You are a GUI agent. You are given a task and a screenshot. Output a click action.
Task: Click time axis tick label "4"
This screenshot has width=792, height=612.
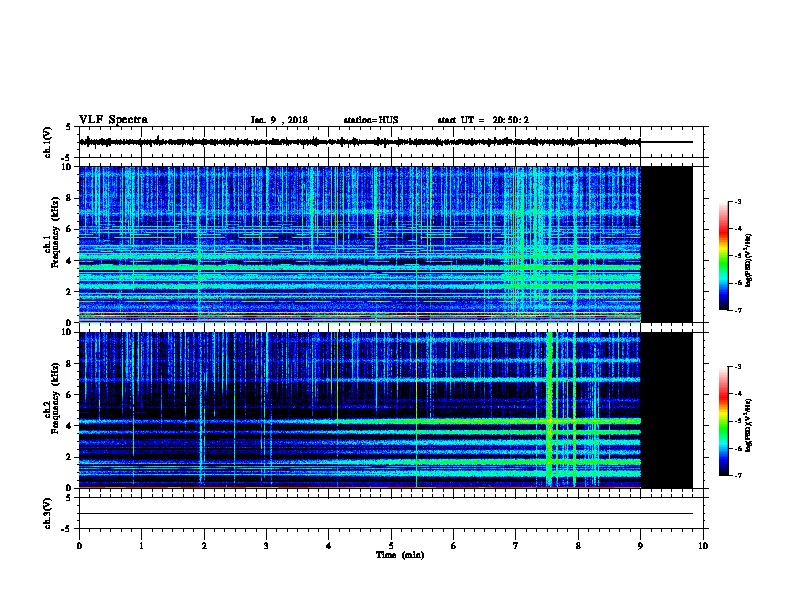(x=329, y=545)
